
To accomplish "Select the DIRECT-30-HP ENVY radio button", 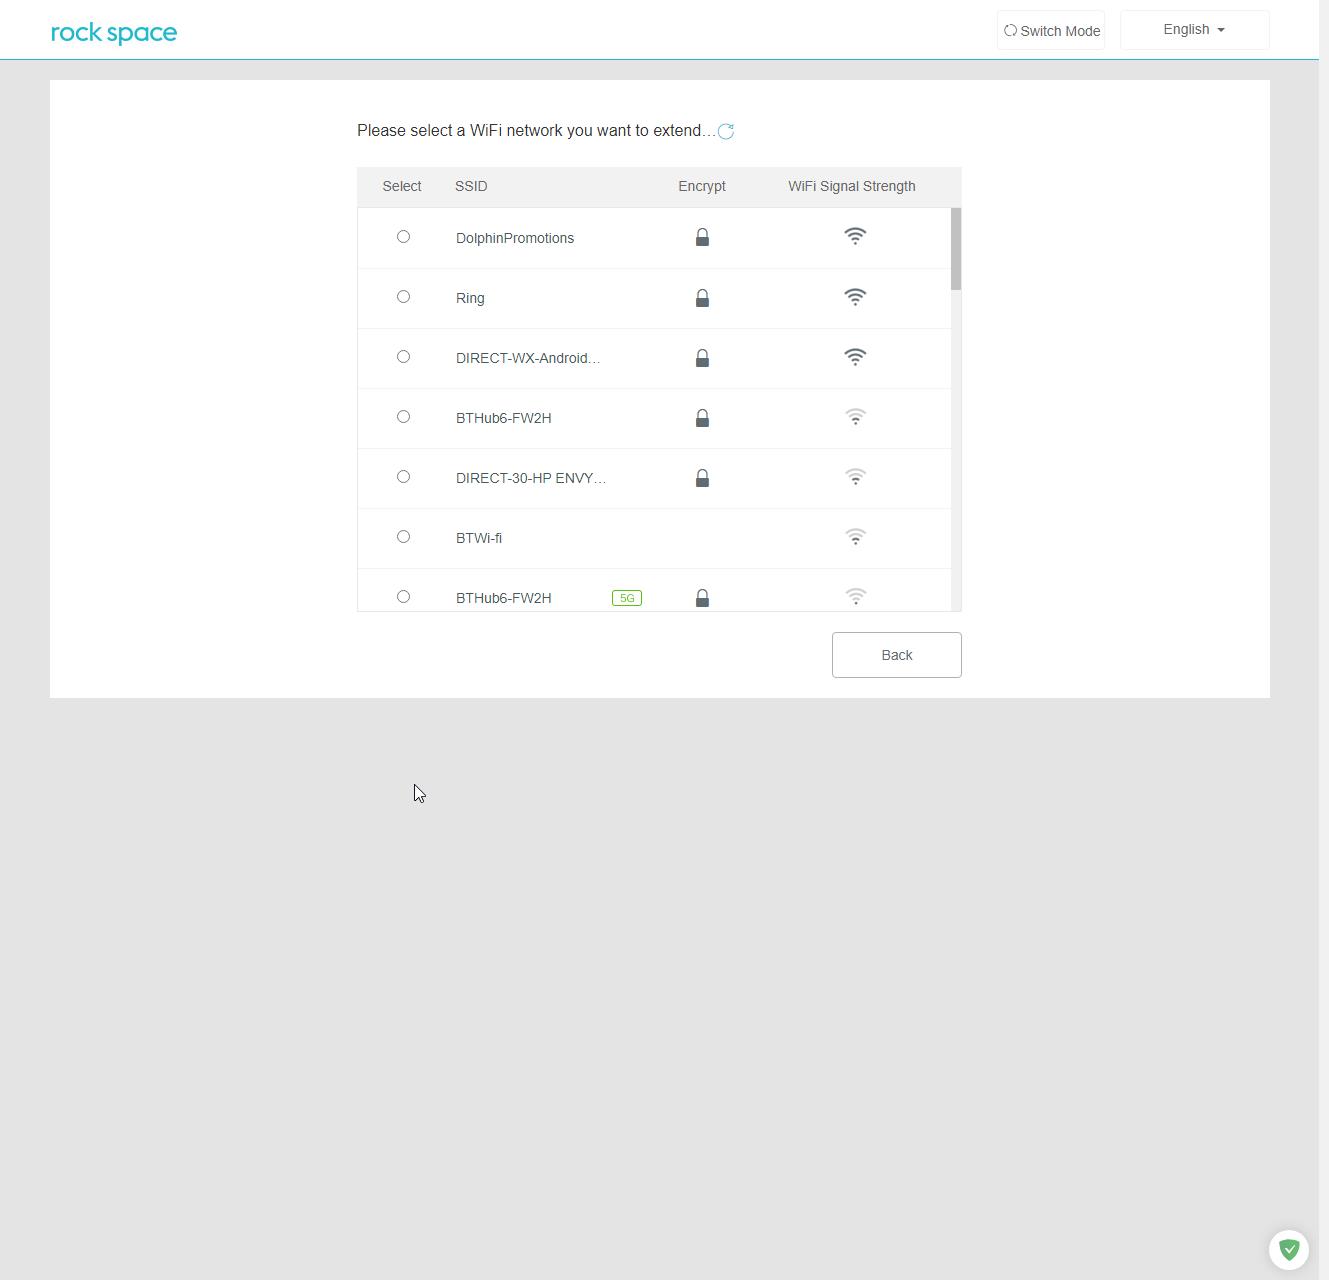I will click(x=403, y=477).
